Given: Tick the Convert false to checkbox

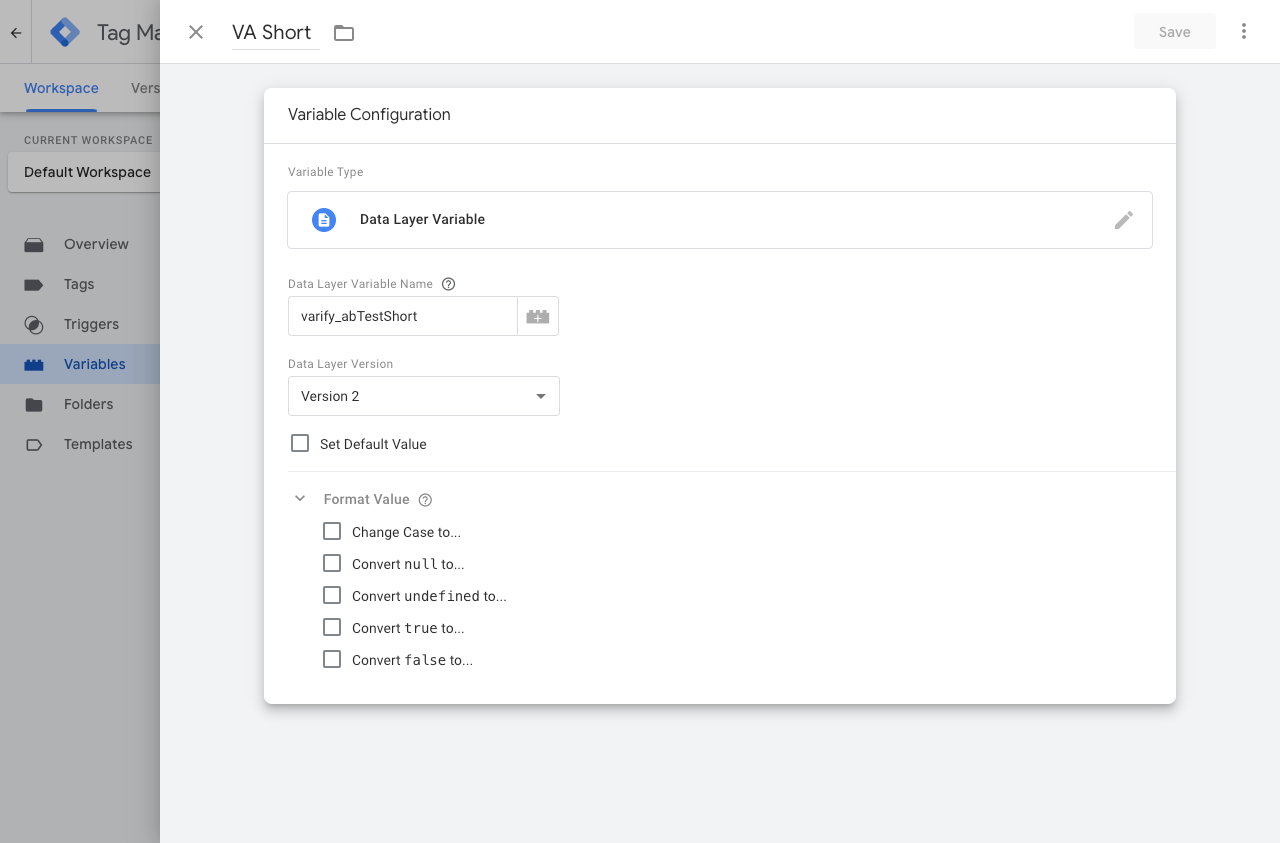Looking at the screenshot, I should pyautogui.click(x=332, y=659).
